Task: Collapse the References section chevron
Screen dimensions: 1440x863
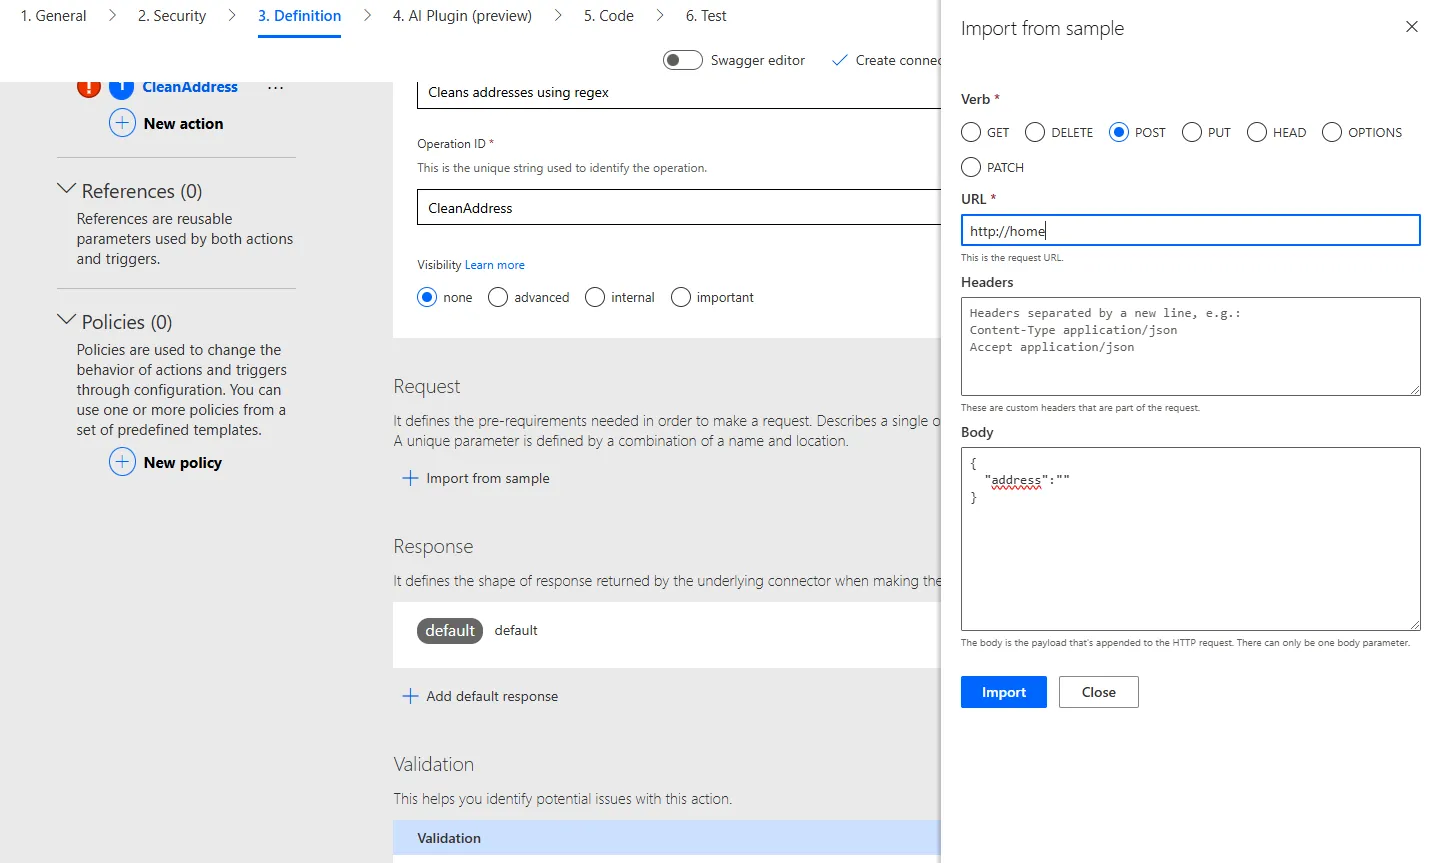Action: point(67,188)
